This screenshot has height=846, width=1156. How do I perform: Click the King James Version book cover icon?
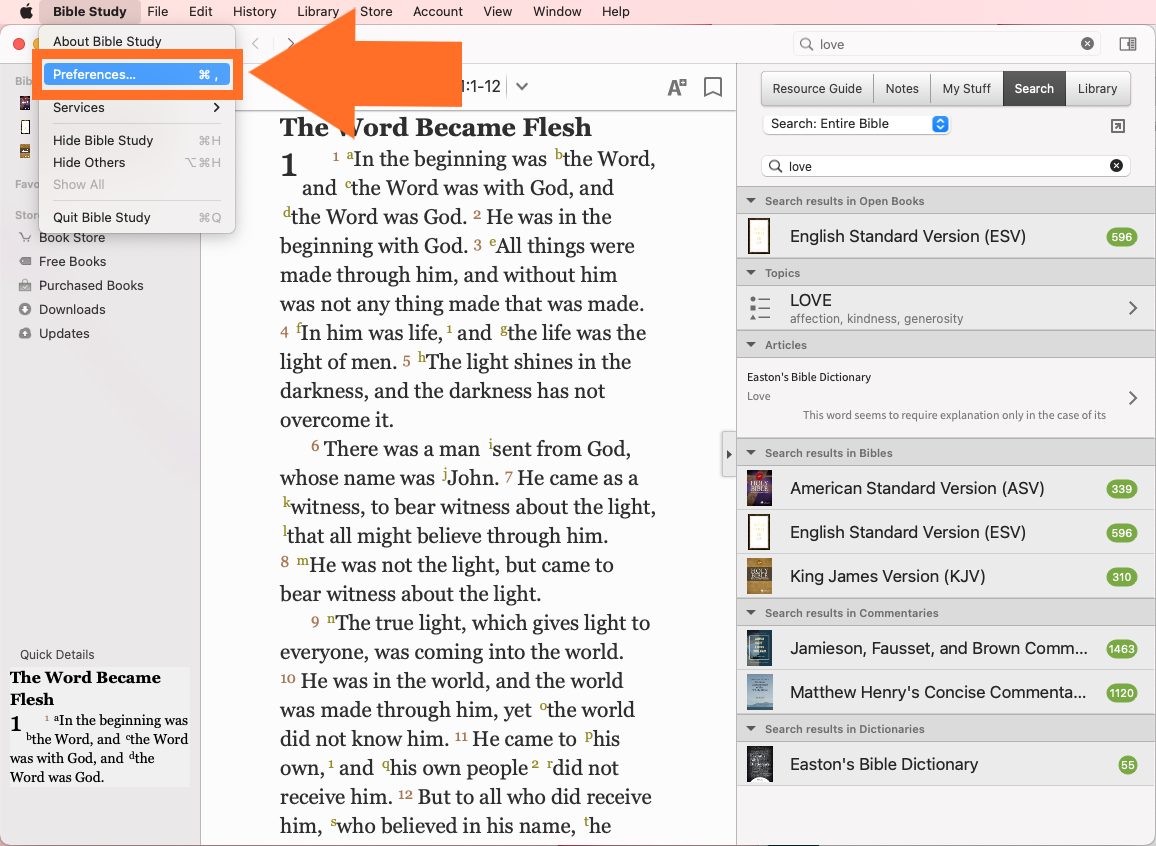759,576
